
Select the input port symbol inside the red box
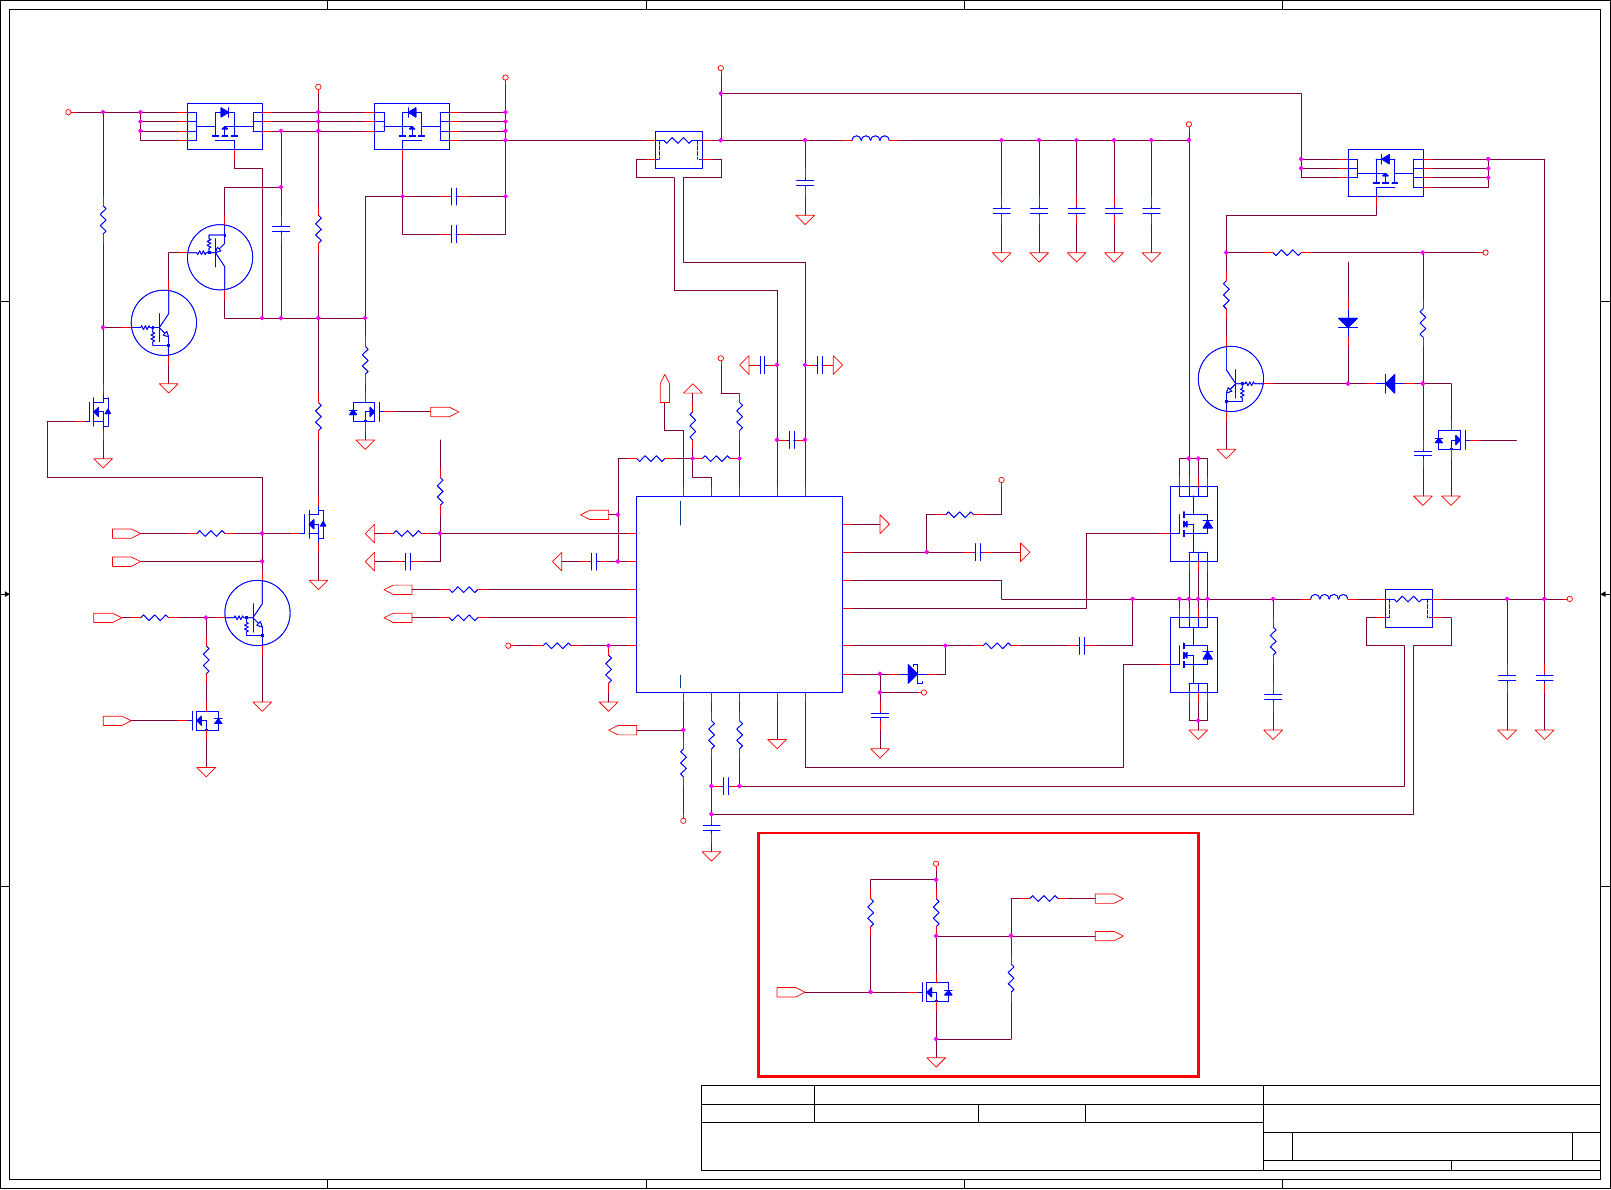click(791, 992)
